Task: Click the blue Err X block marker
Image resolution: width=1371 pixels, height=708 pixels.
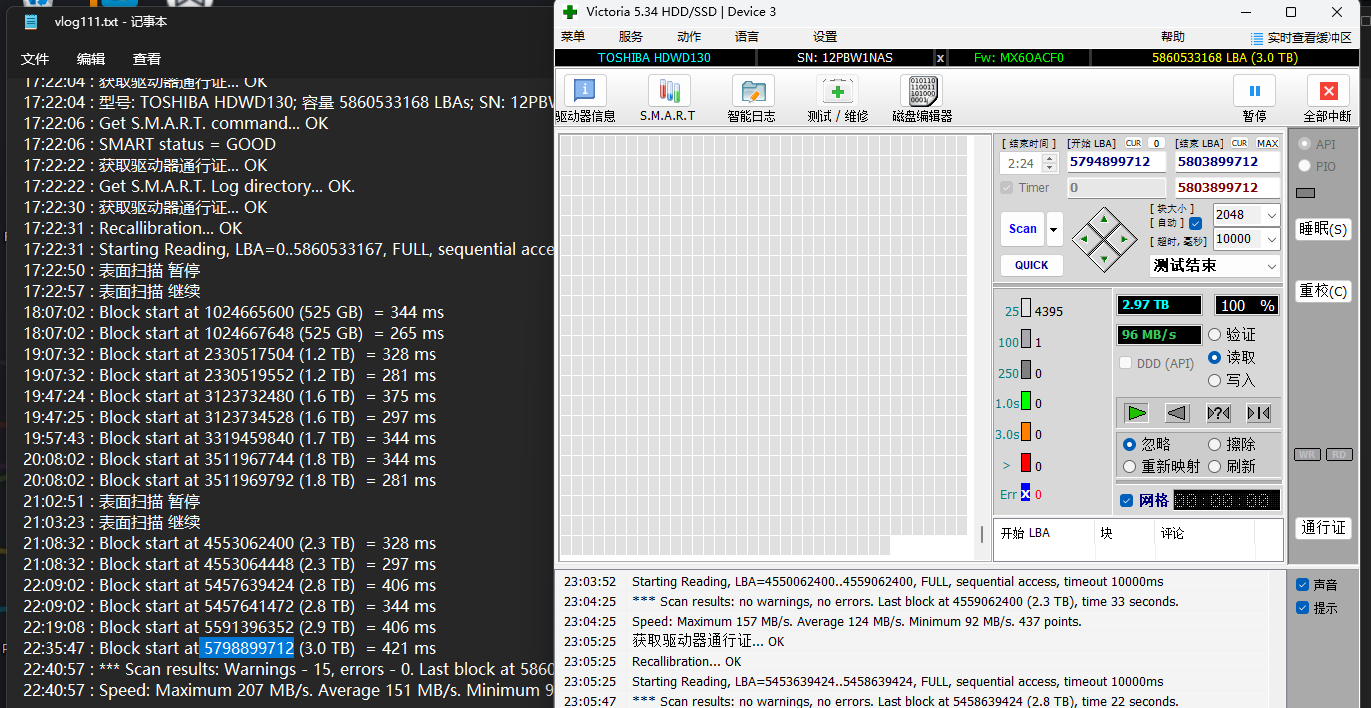Action: [x=1025, y=493]
